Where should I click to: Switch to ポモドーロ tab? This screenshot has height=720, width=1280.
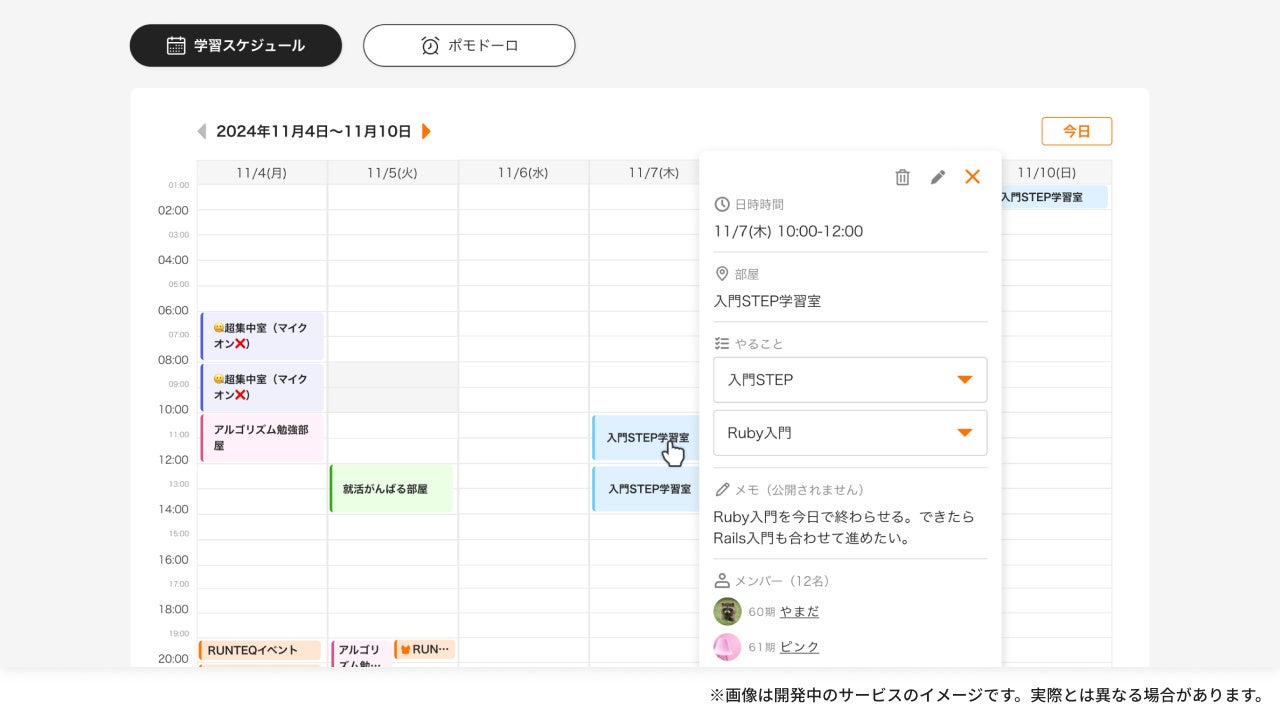coord(469,45)
